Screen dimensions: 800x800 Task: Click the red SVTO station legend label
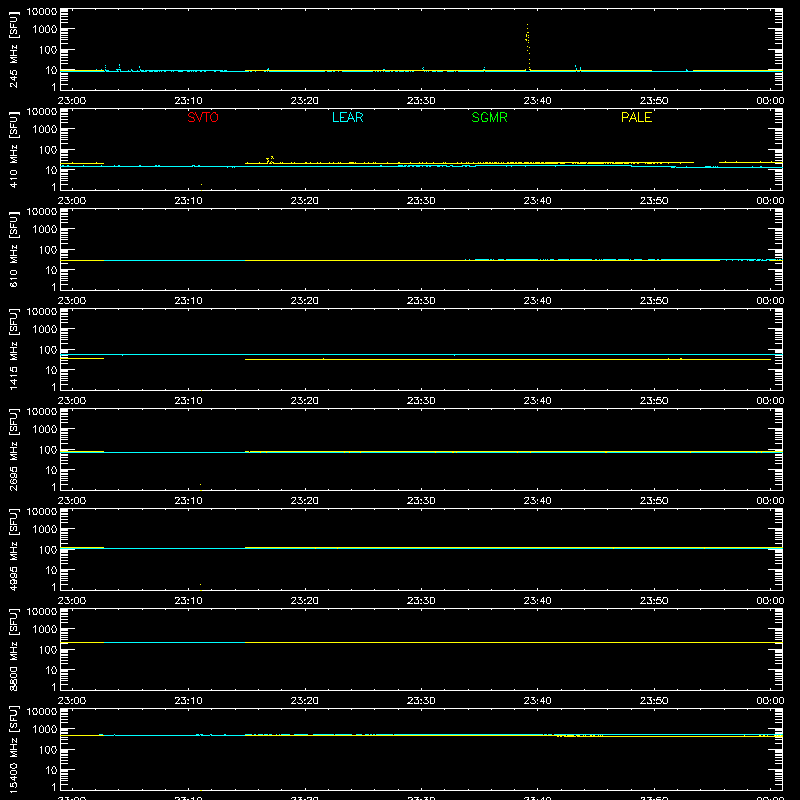203,117
